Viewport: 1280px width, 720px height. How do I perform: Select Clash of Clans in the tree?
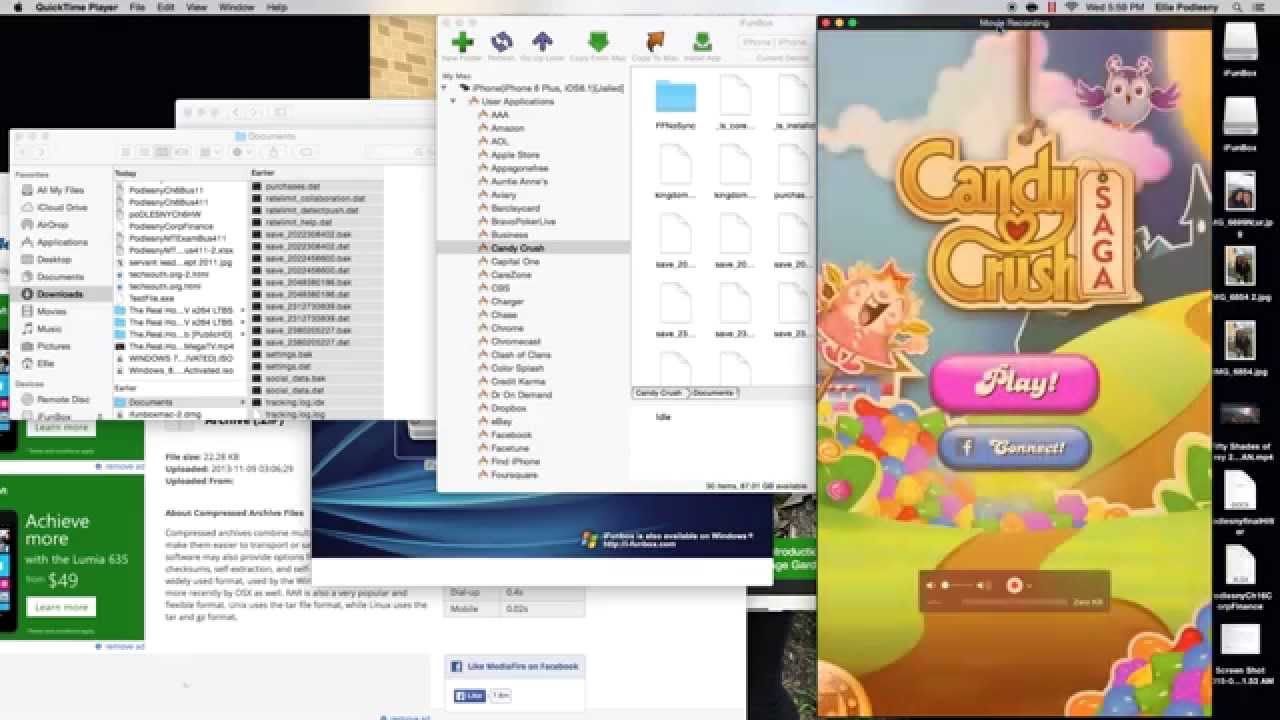tap(520, 355)
